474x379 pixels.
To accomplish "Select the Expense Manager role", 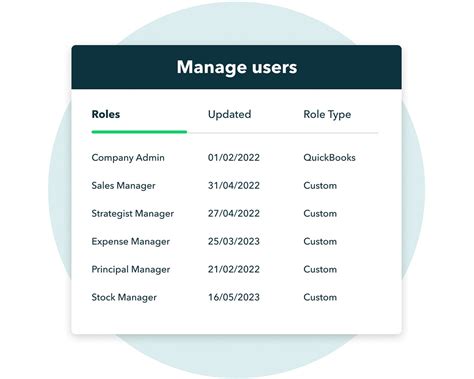I will click(x=131, y=242).
